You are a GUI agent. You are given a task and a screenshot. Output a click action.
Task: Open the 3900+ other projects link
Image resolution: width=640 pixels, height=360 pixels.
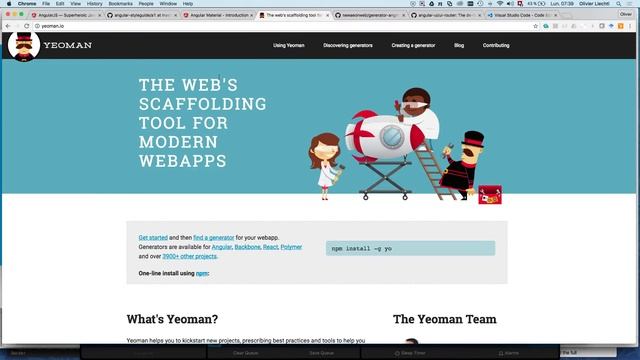click(189, 256)
